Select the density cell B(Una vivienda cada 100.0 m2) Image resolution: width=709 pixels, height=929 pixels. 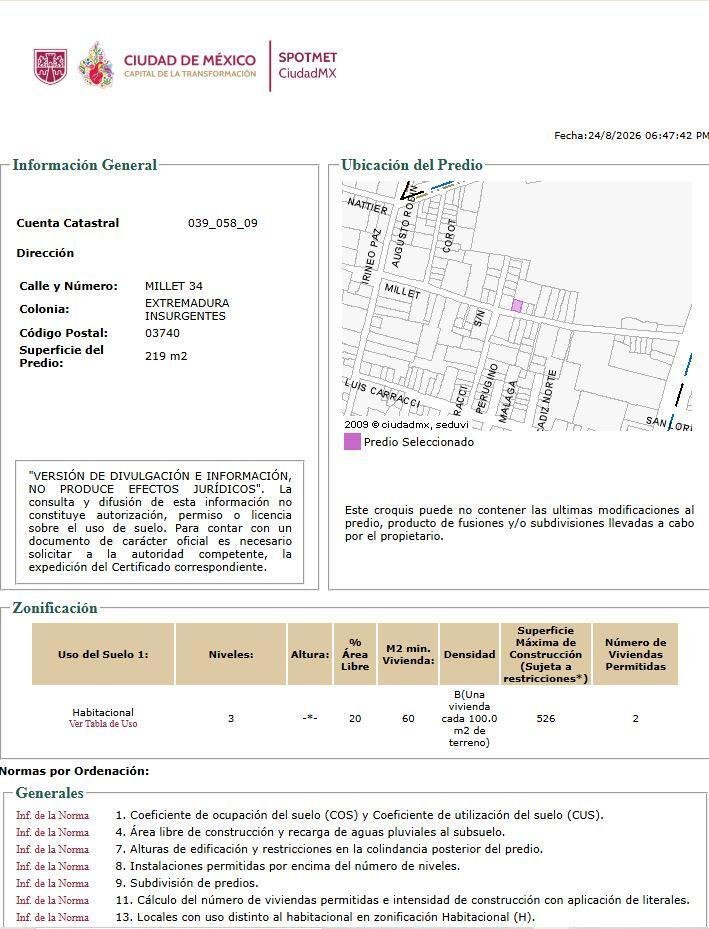[x=469, y=718]
